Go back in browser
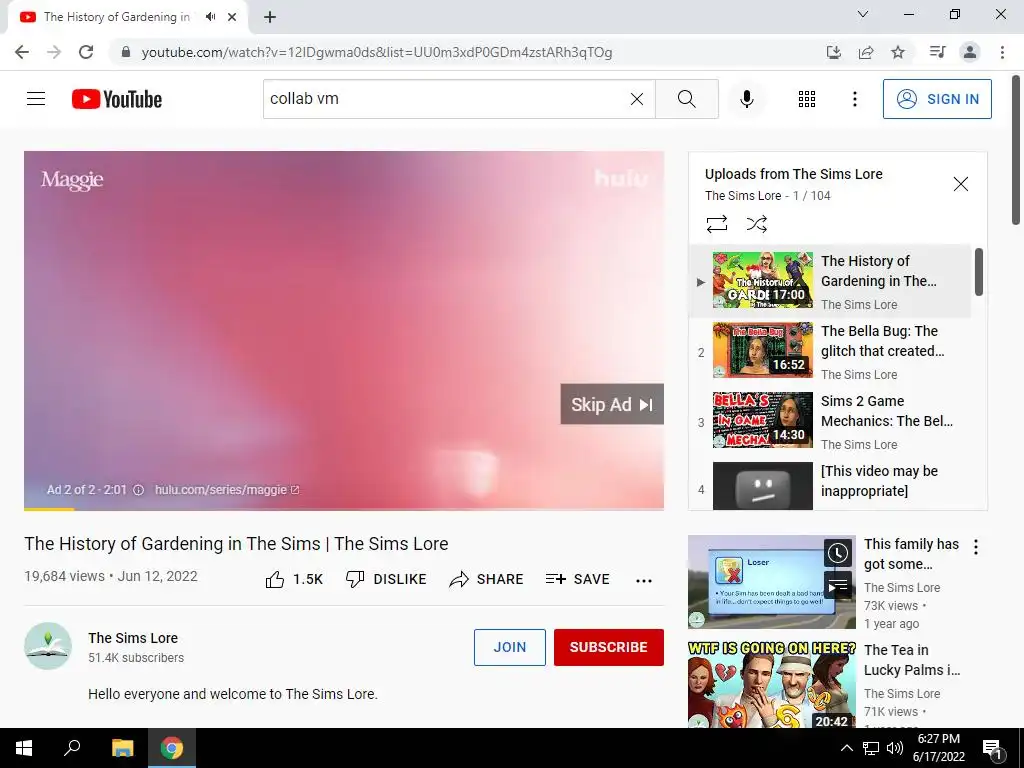Screen dimensions: 1024x768 (22, 52)
